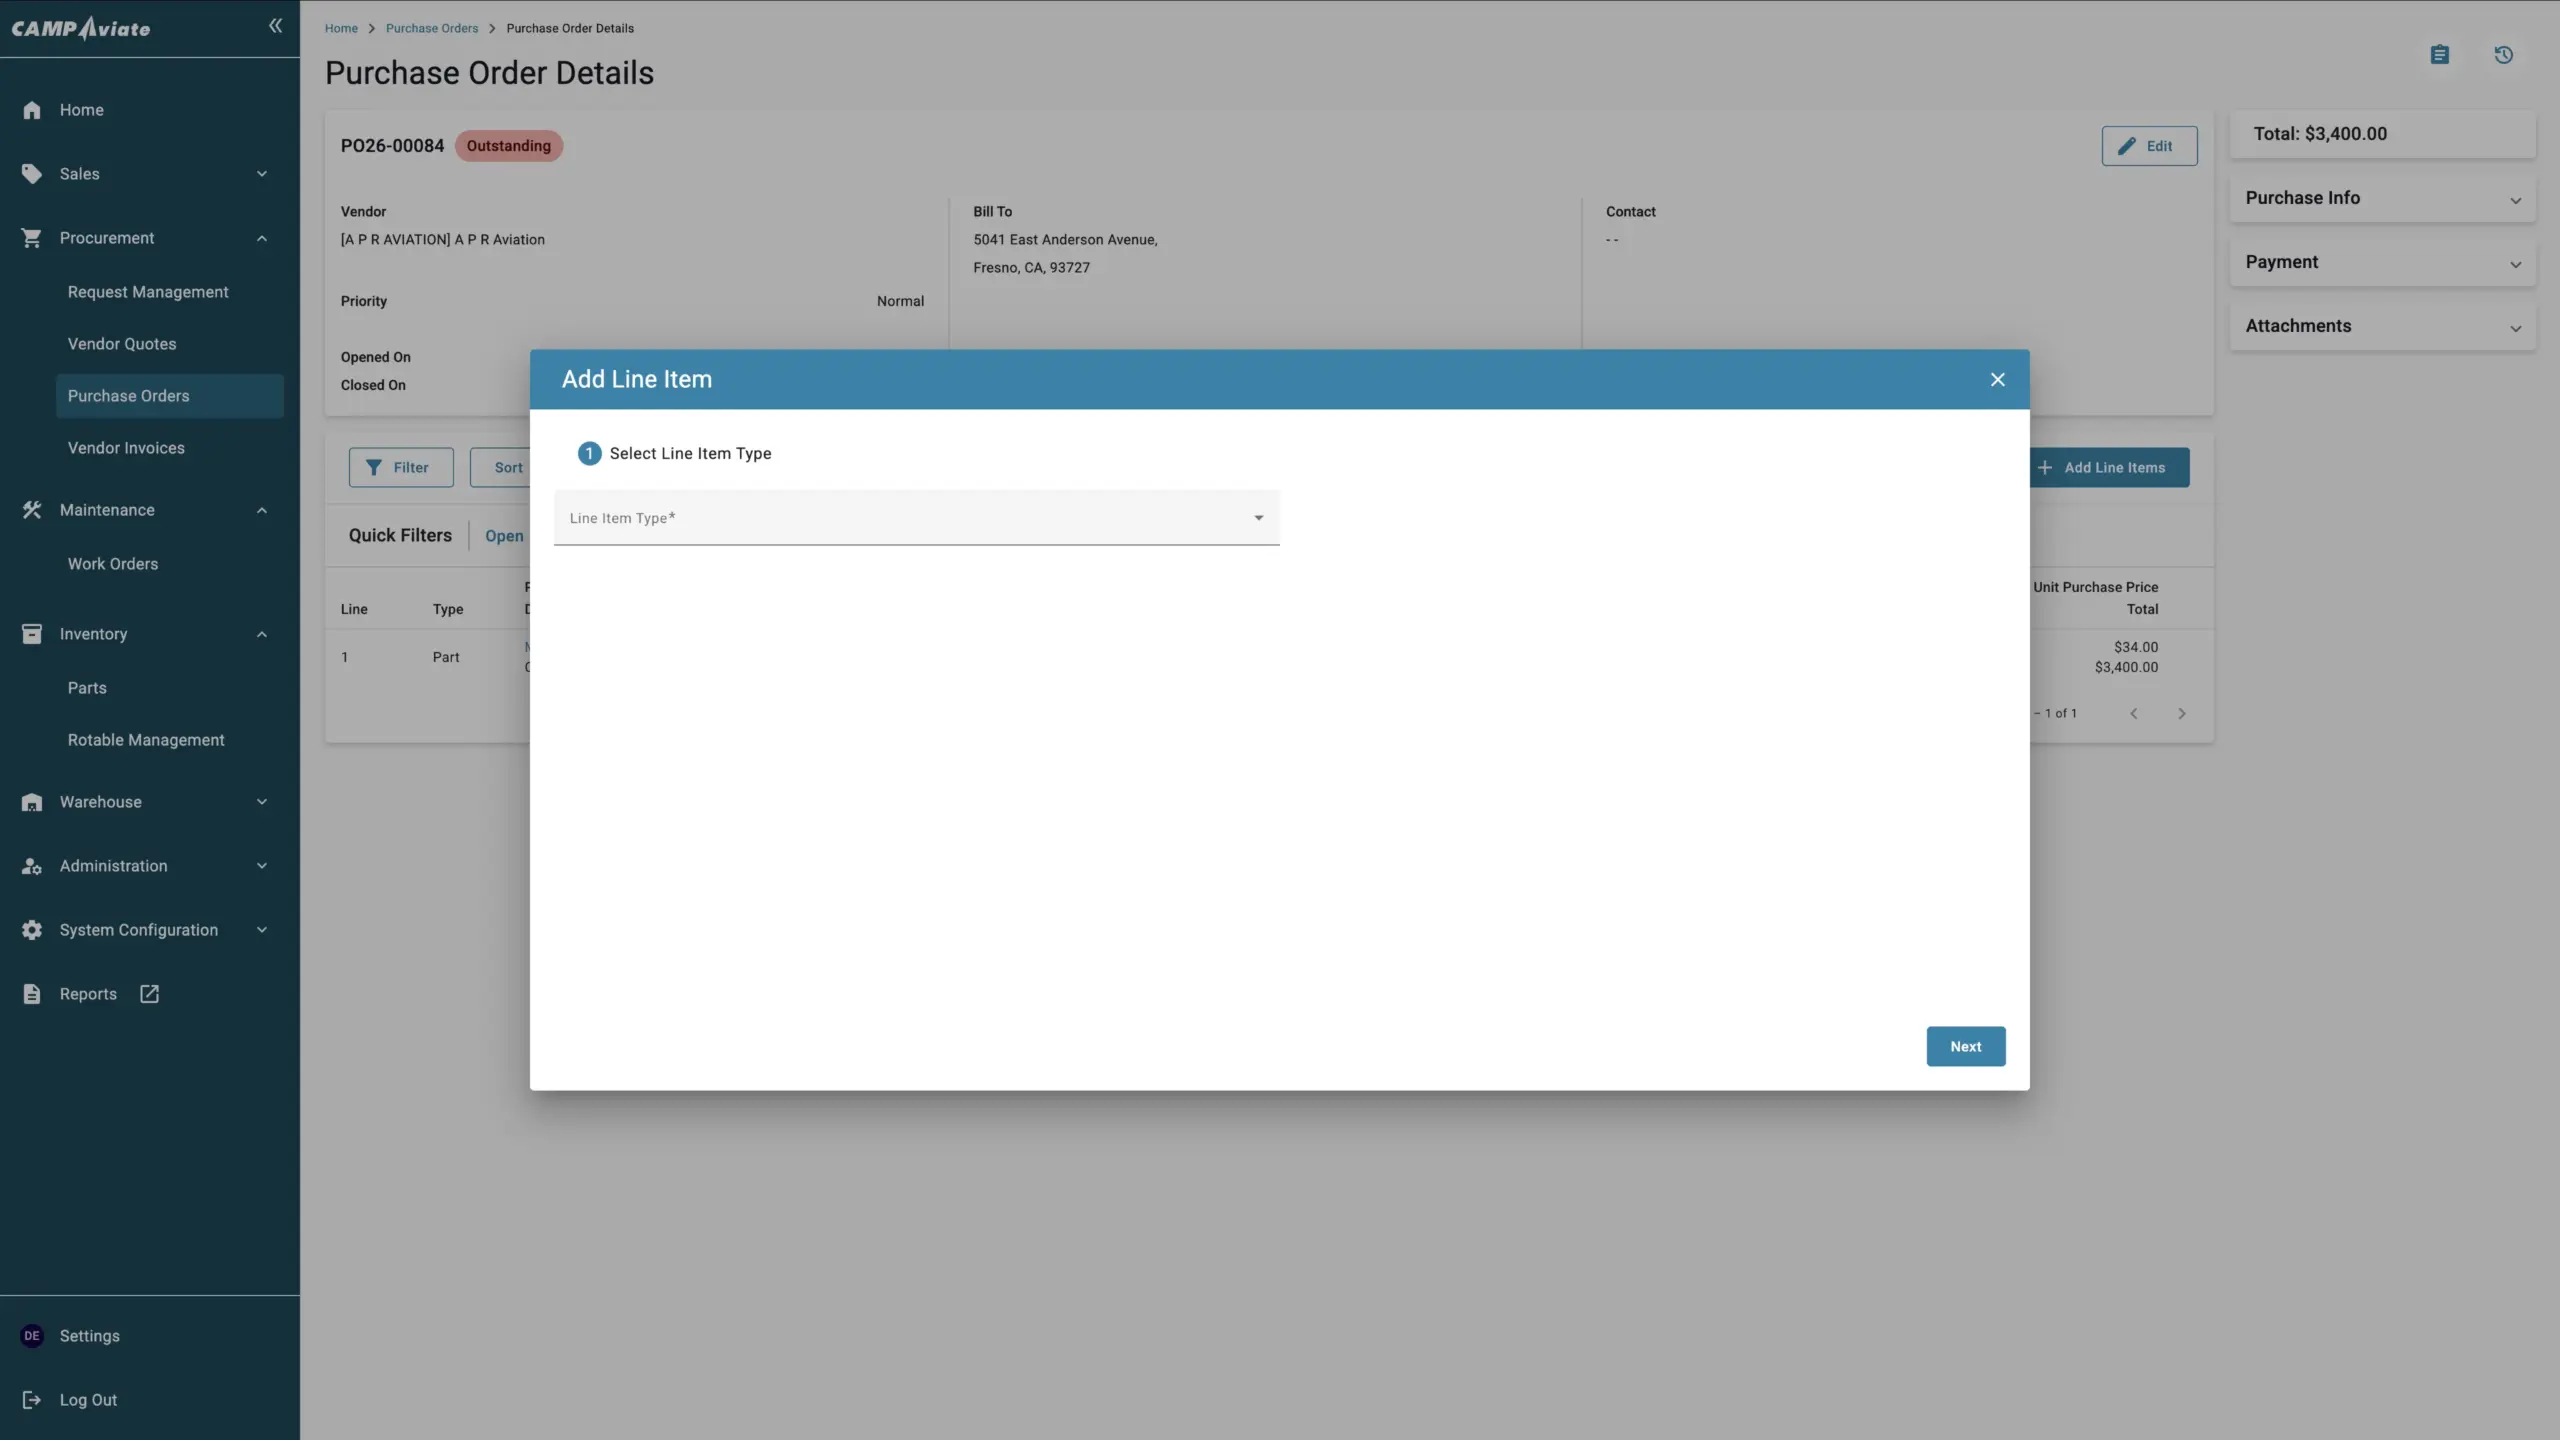Expand the Payment section
The image size is (2560, 1440).
2382,262
